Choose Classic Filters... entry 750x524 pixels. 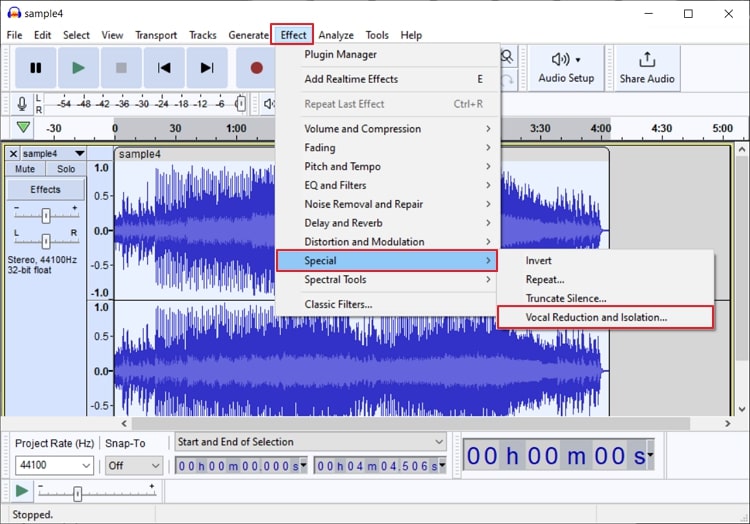(387, 304)
